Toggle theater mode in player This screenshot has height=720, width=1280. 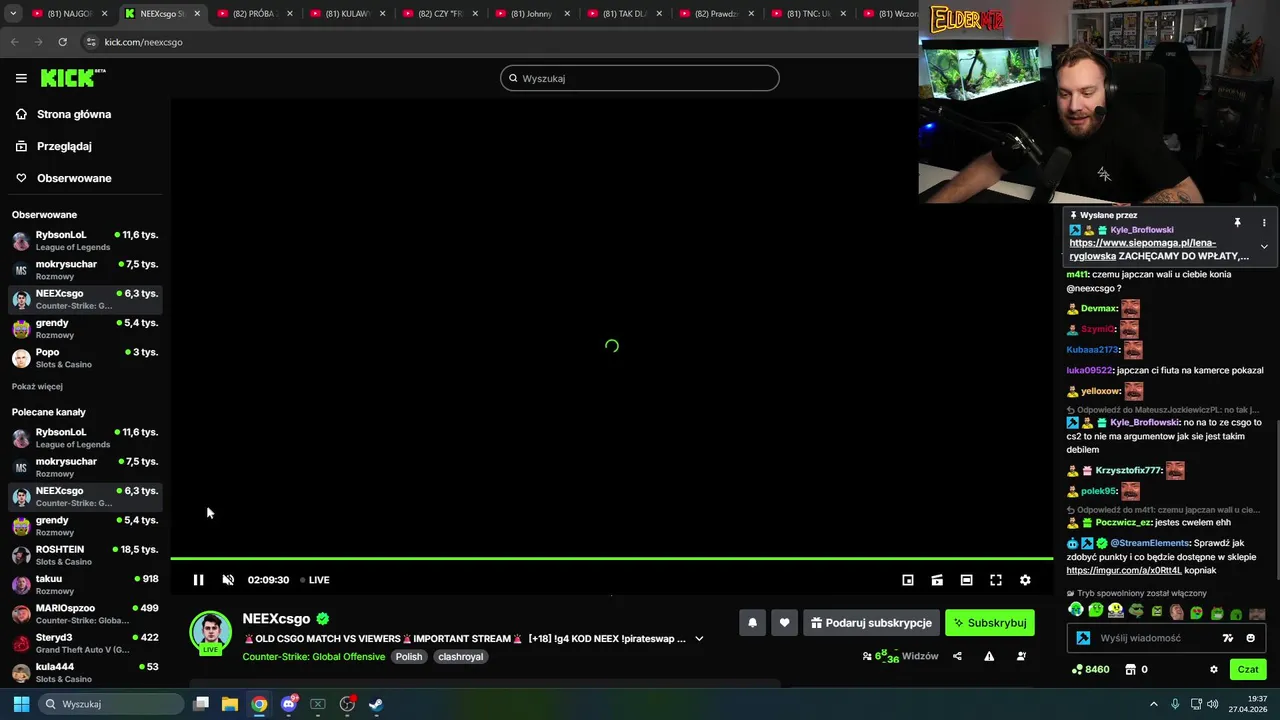tap(966, 580)
